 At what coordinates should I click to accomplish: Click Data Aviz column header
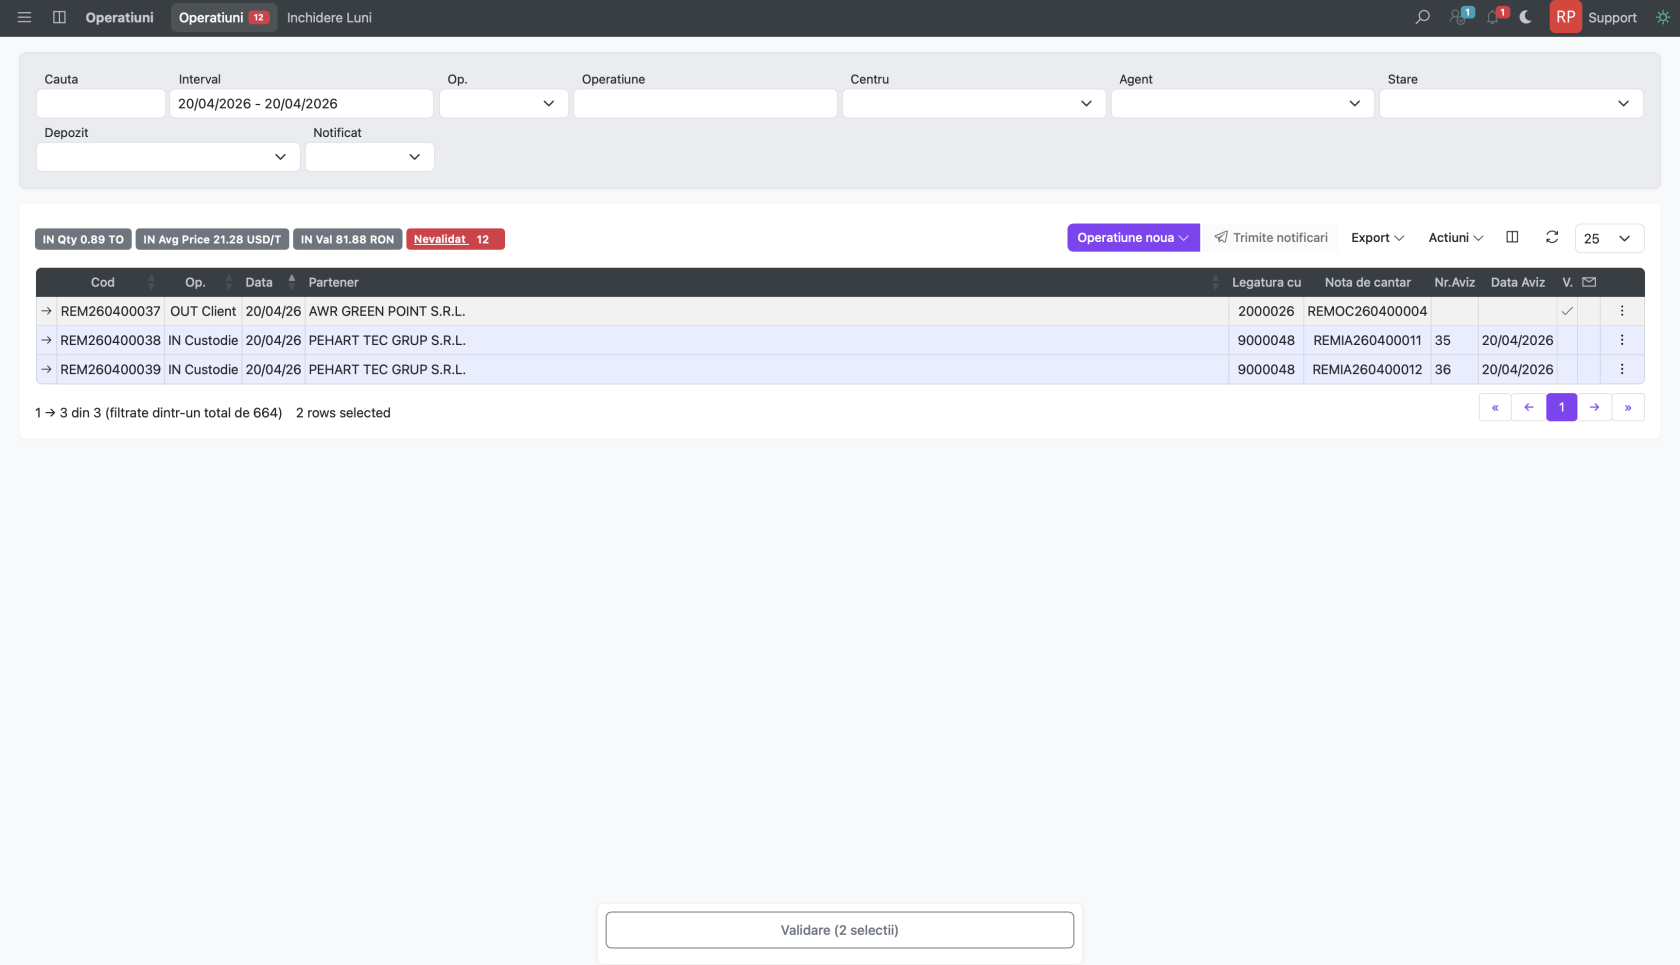pos(1517,282)
